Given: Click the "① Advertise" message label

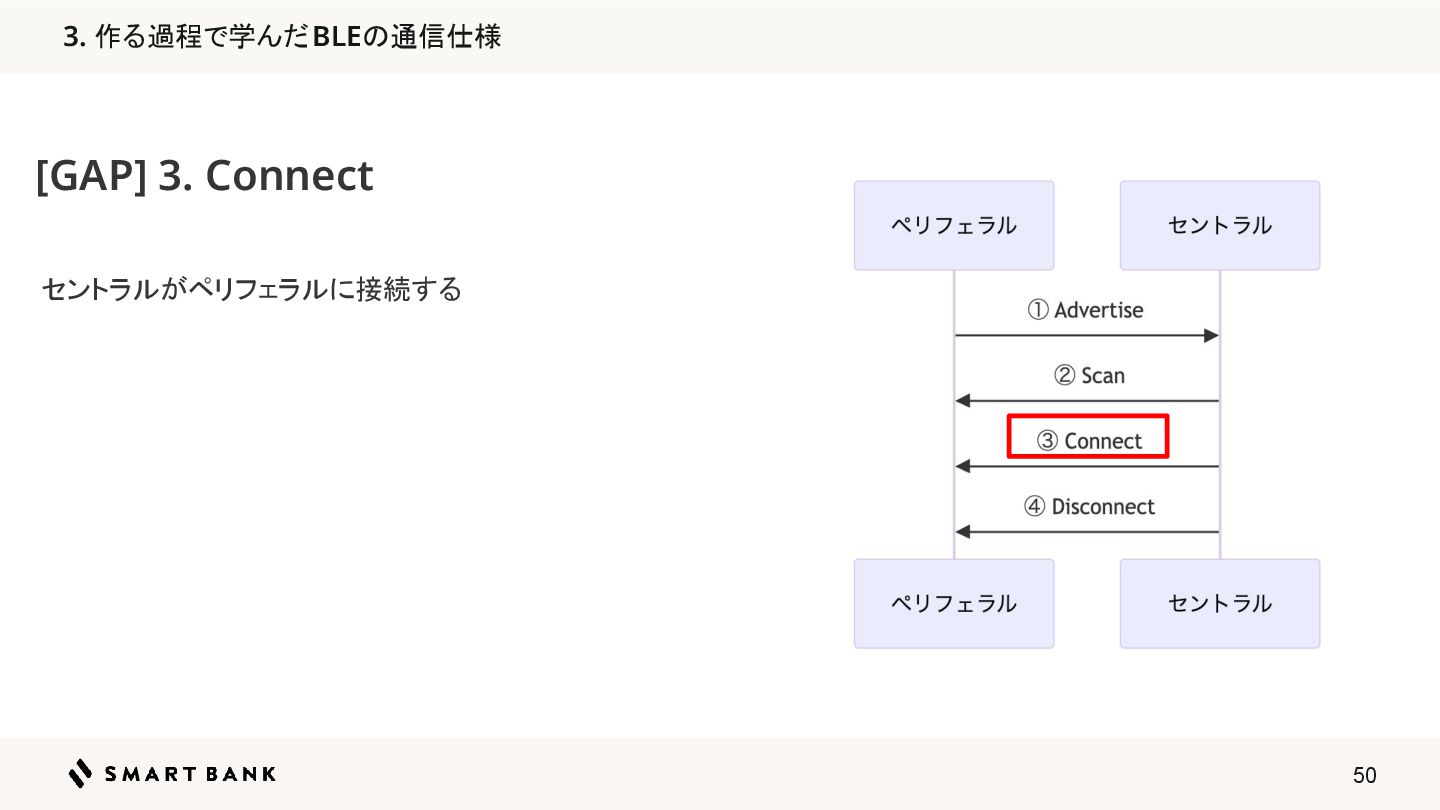Looking at the screenshot, I should (x=1085, y=310).
